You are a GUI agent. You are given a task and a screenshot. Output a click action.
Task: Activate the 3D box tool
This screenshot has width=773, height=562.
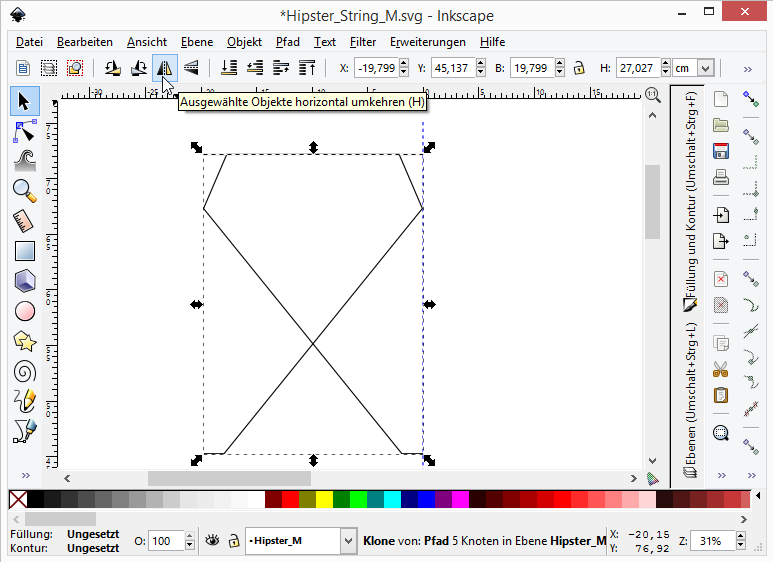(25, 281)
